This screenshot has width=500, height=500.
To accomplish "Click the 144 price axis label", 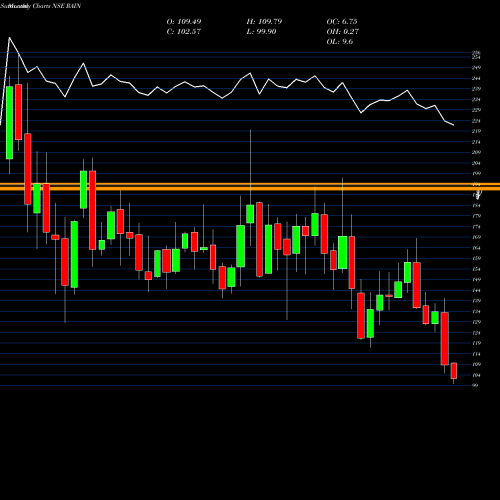I will point(476,290).
